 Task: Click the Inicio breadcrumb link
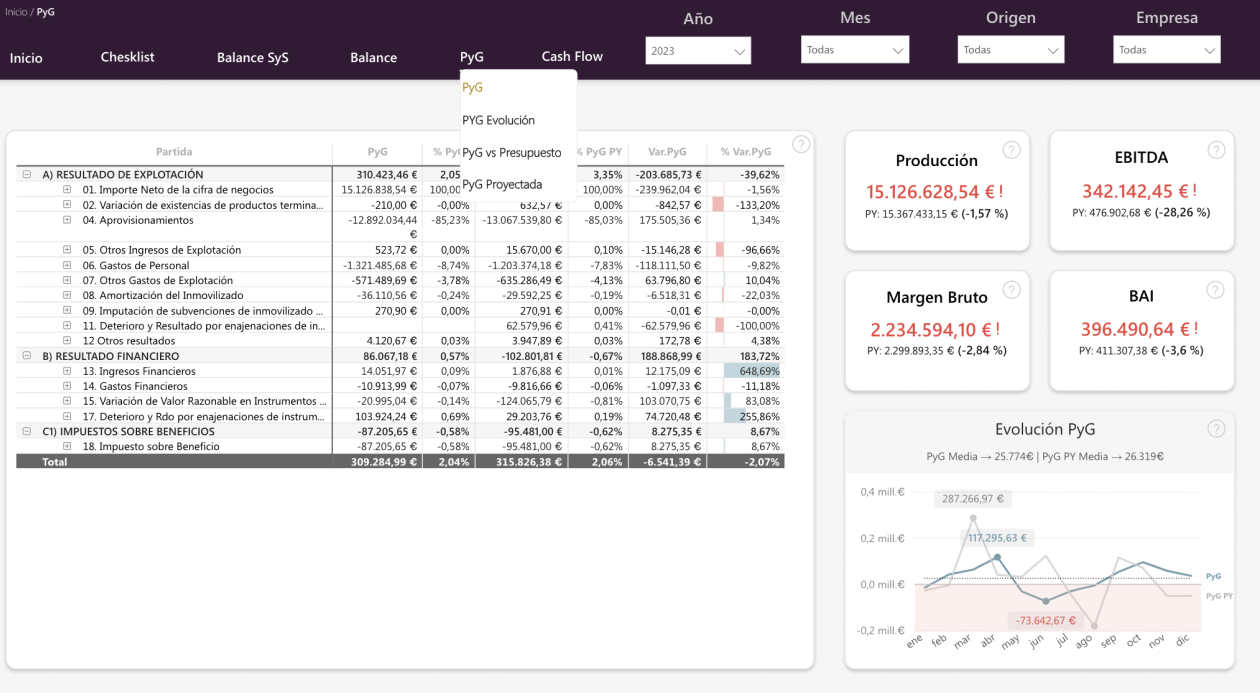[x=15, y=12]
